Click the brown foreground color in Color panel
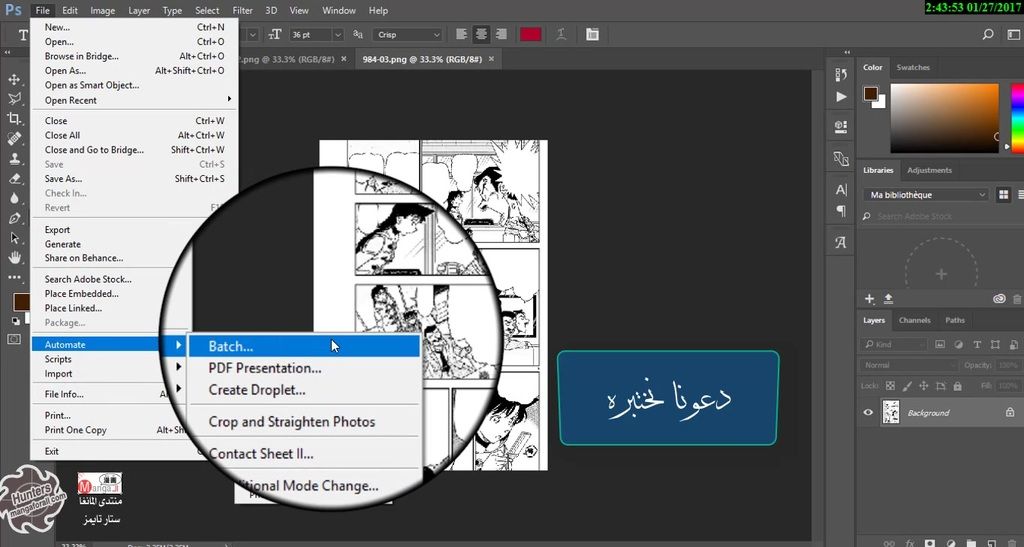The width and height of the screenshot is (1024, 547). [x=870, y=93]
